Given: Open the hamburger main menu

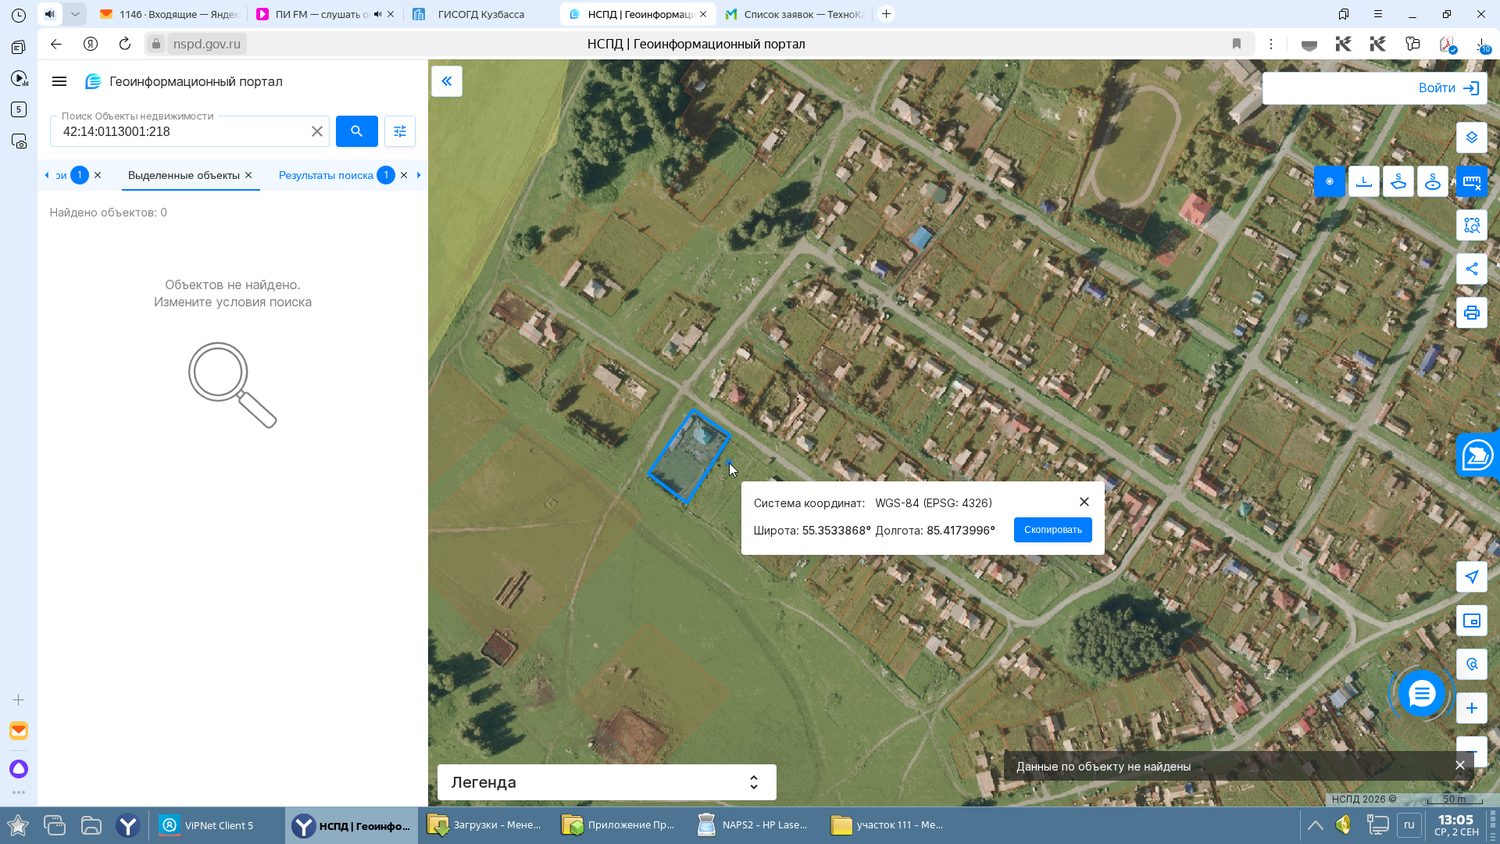Looking at the screenshot, I should click(x=59, y=82).
